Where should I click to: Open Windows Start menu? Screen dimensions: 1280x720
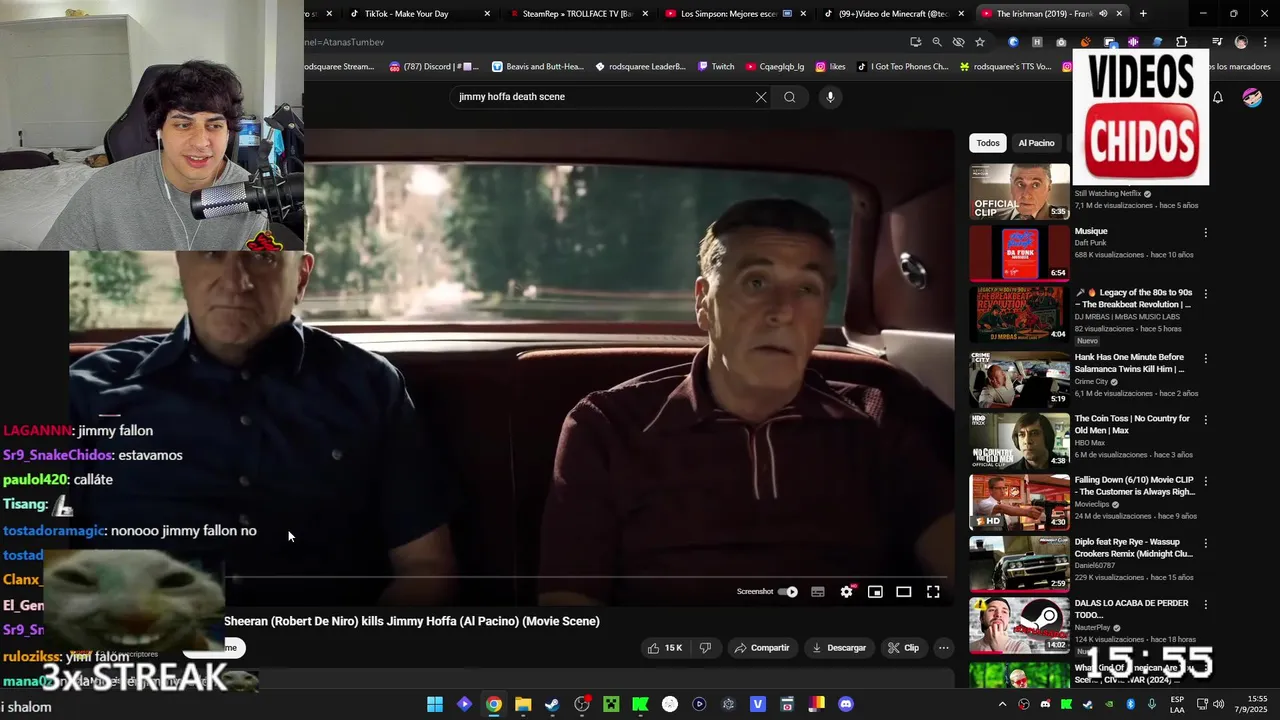(x=435, y=705)
